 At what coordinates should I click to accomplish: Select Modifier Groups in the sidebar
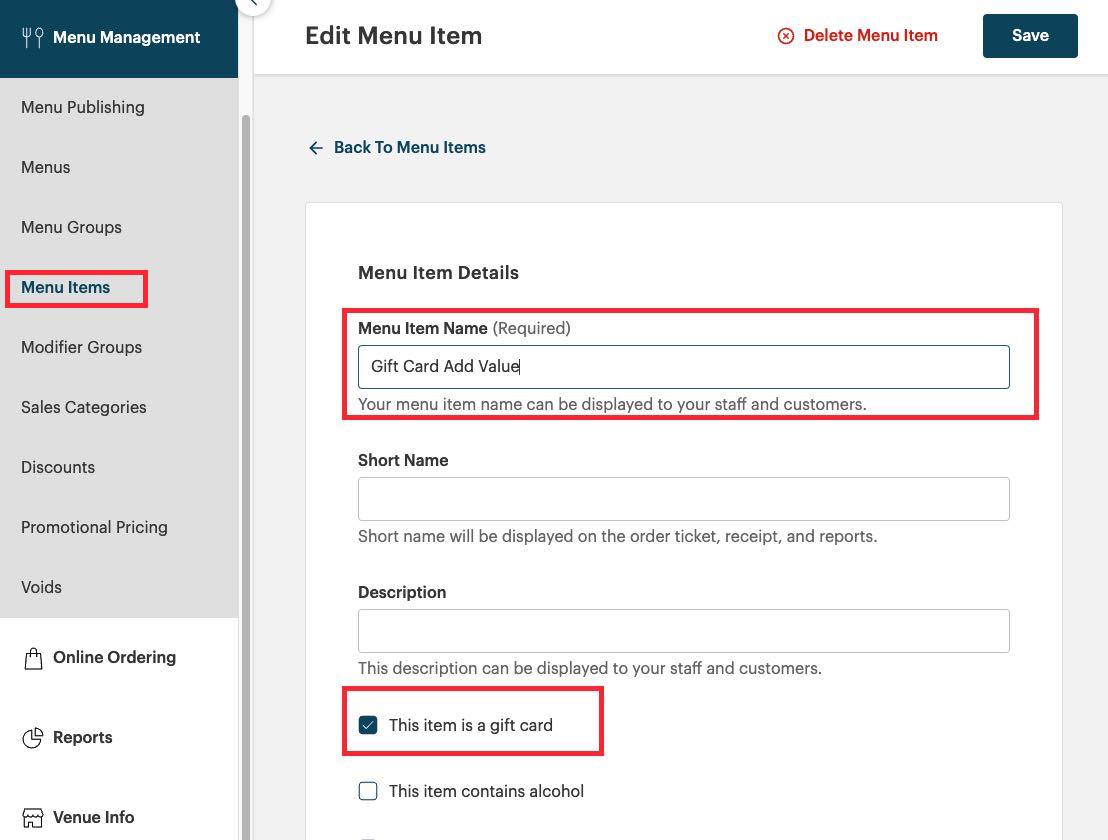pyautogui.click(x=81, y=347)
